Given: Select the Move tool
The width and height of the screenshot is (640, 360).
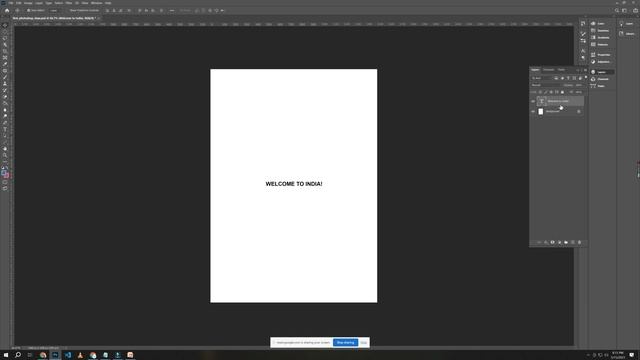Looking at the screenshot, I should 5,25.
